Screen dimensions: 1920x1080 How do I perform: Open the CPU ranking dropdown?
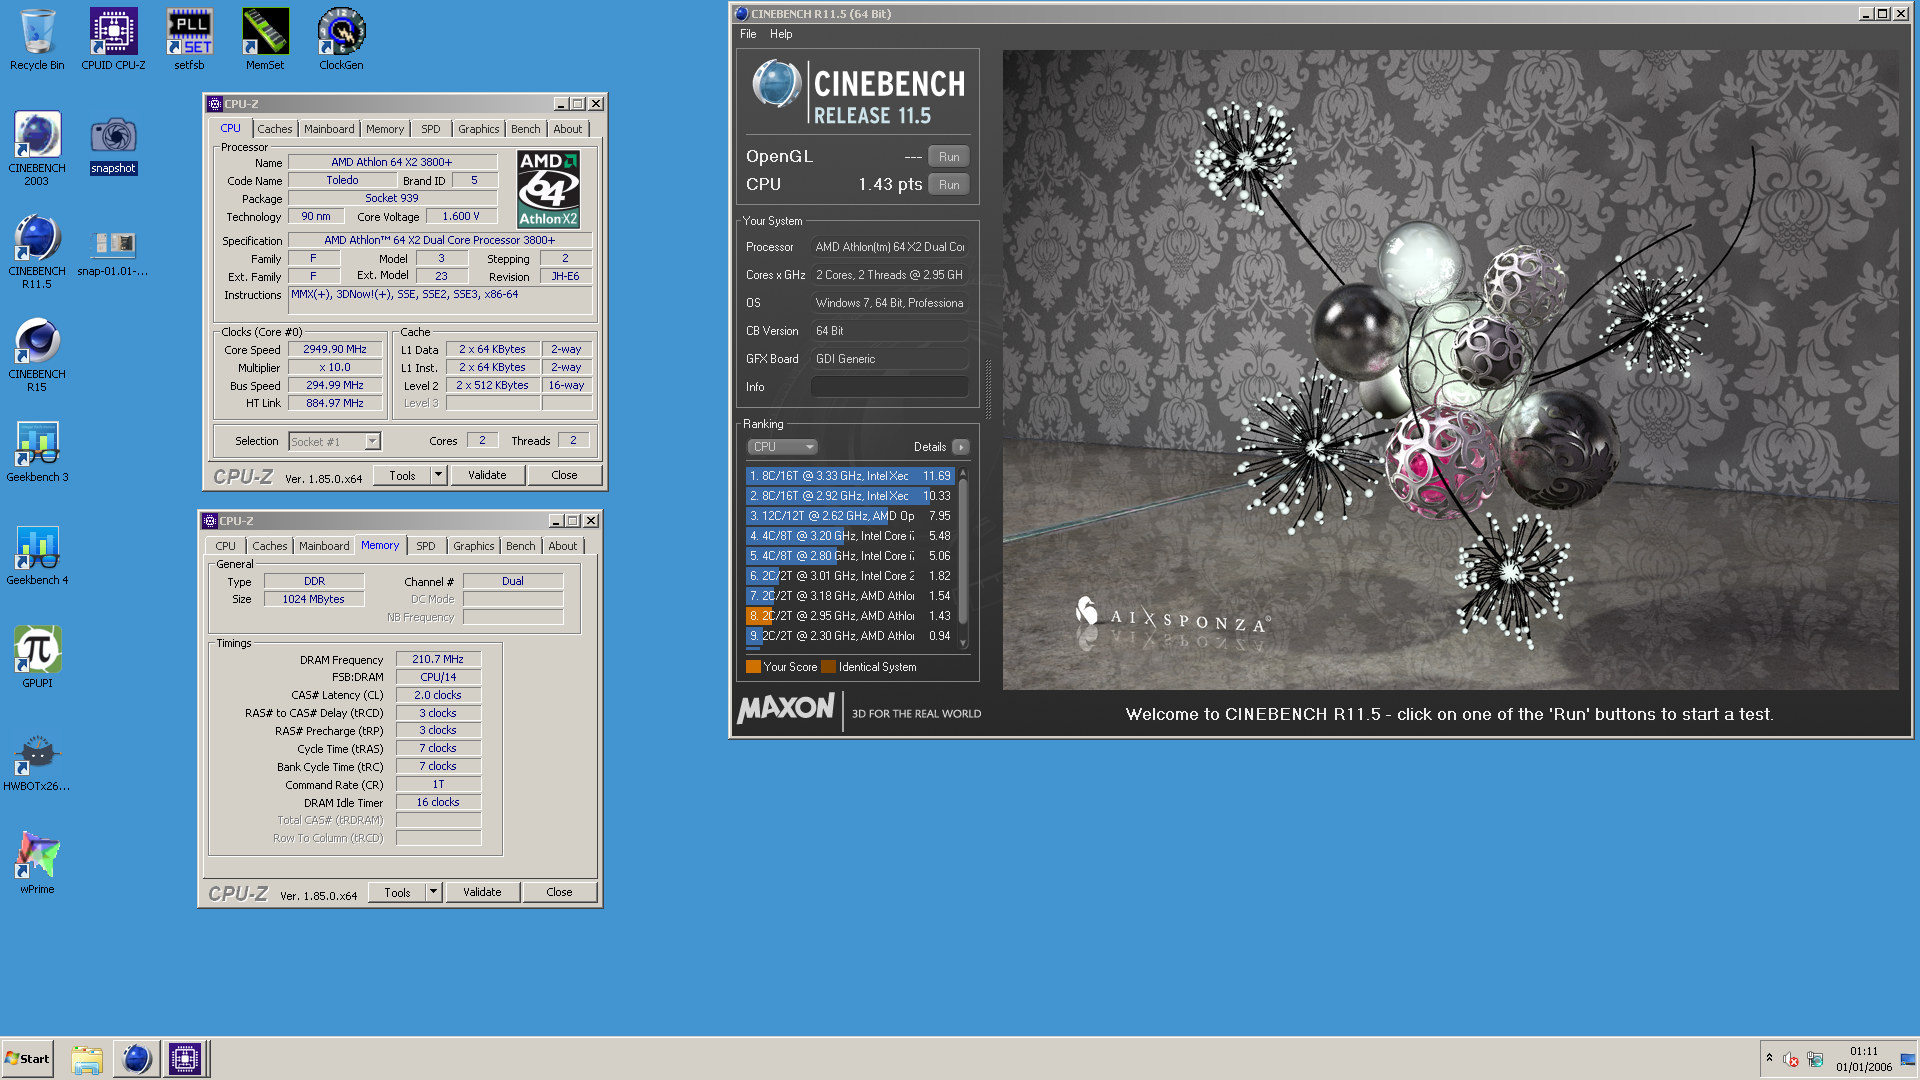(782, 447)
